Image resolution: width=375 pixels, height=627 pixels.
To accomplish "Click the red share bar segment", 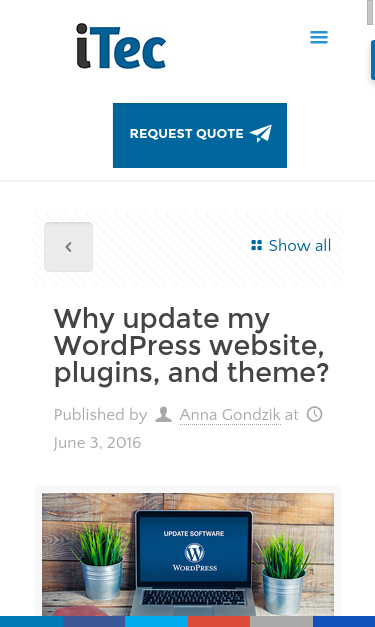I will pyautogui.click(x=219, y=621).
